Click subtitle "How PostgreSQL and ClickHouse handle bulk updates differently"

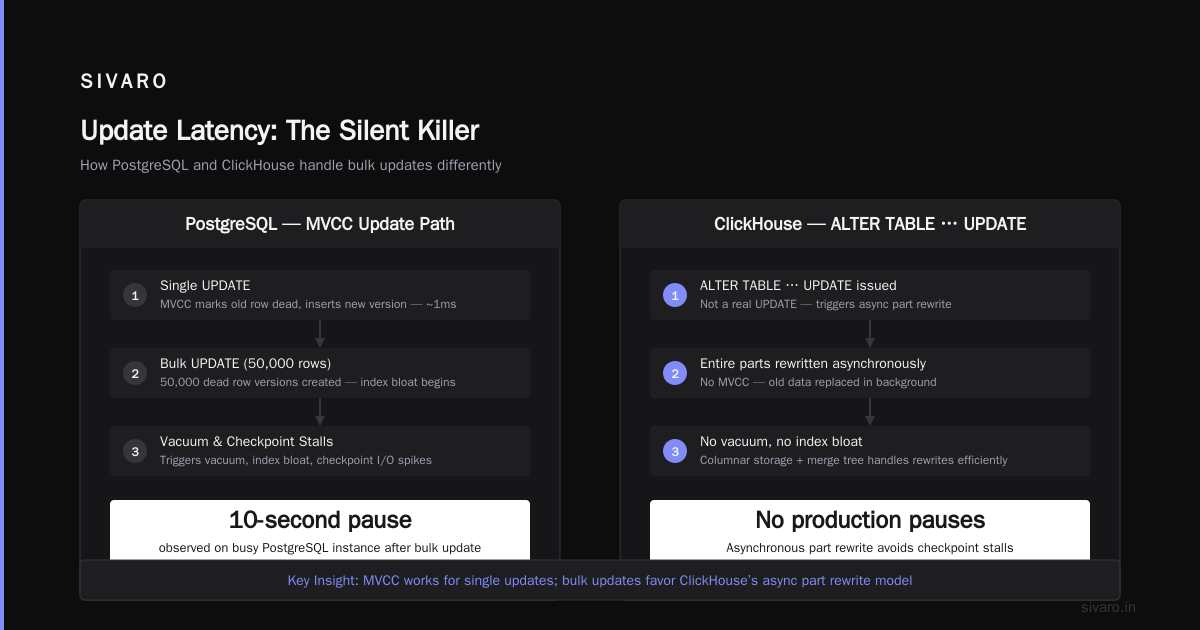(291, 165)
